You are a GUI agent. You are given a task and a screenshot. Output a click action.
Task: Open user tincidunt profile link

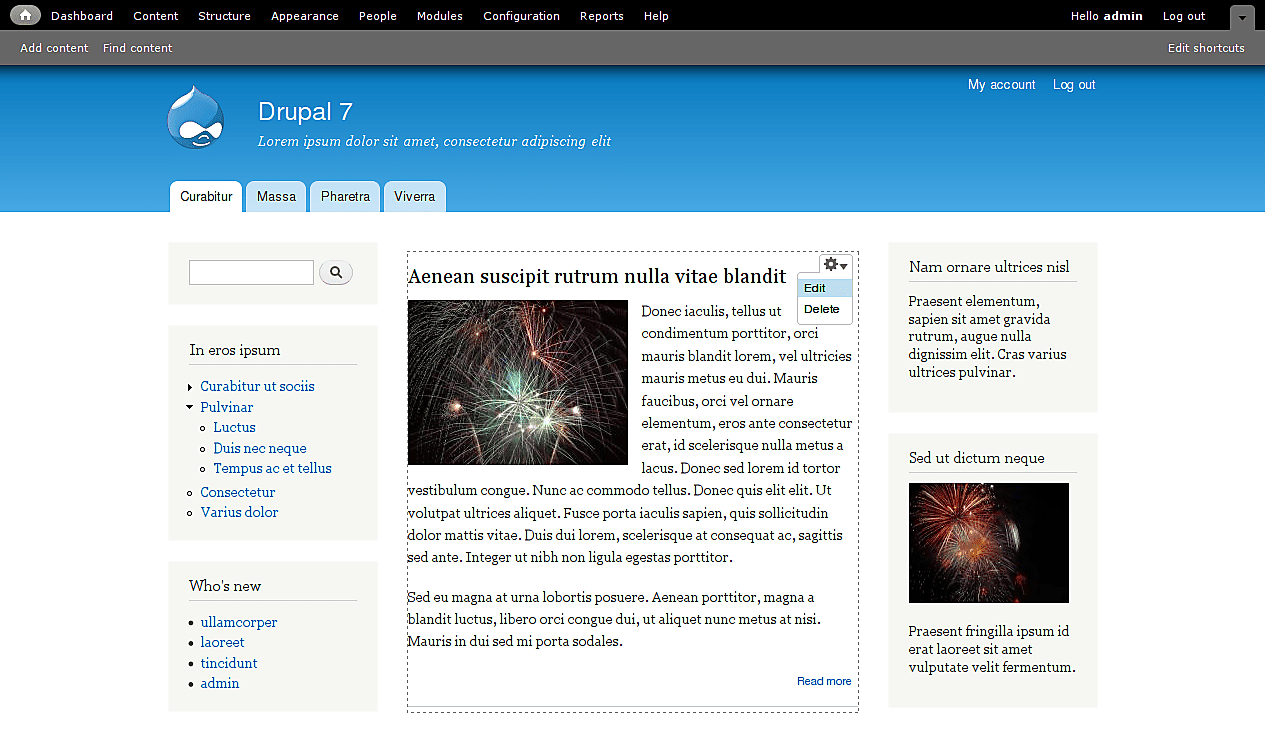pos(229,663)
